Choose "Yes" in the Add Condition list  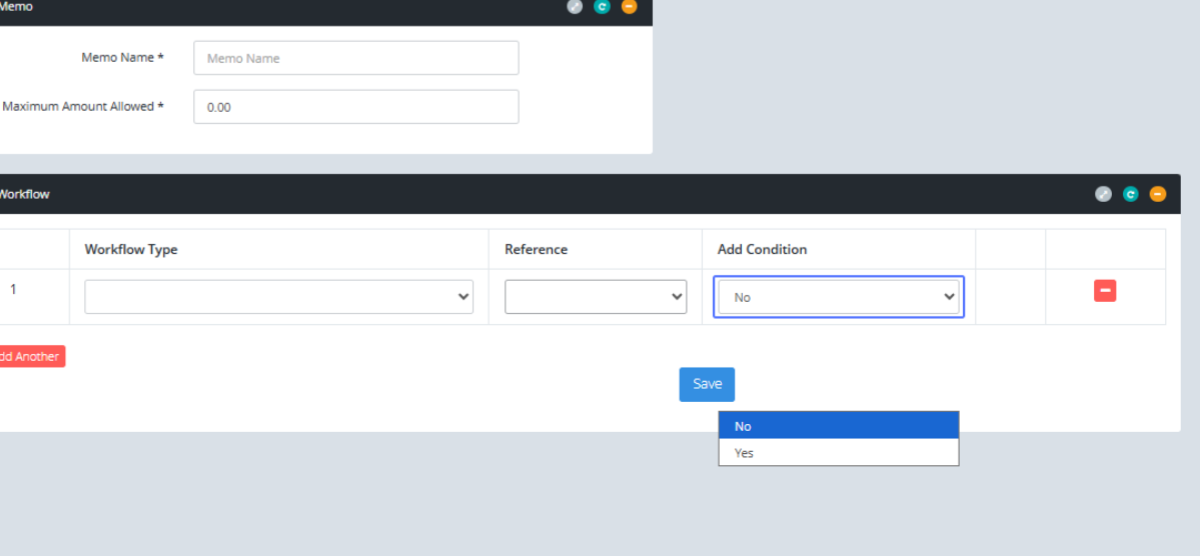(x=838, y=453)
